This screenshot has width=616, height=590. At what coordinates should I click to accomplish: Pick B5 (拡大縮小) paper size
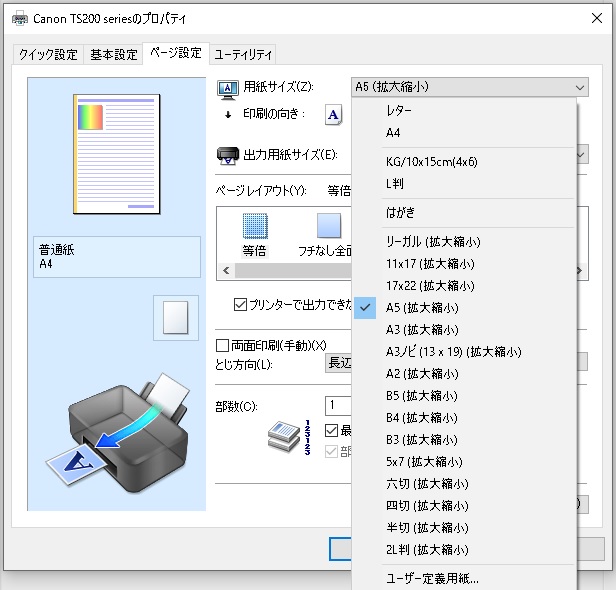click(x=464, y=396)
